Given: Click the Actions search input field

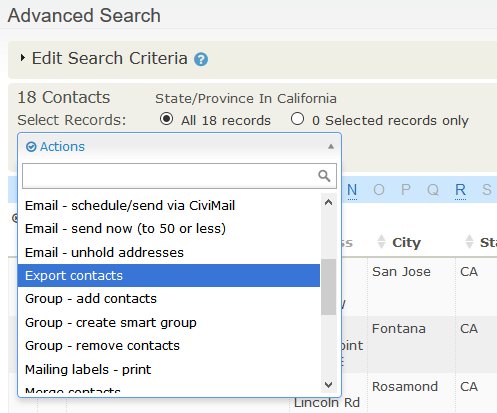Looking at the screenshot, I should click(x=179, y=176).
